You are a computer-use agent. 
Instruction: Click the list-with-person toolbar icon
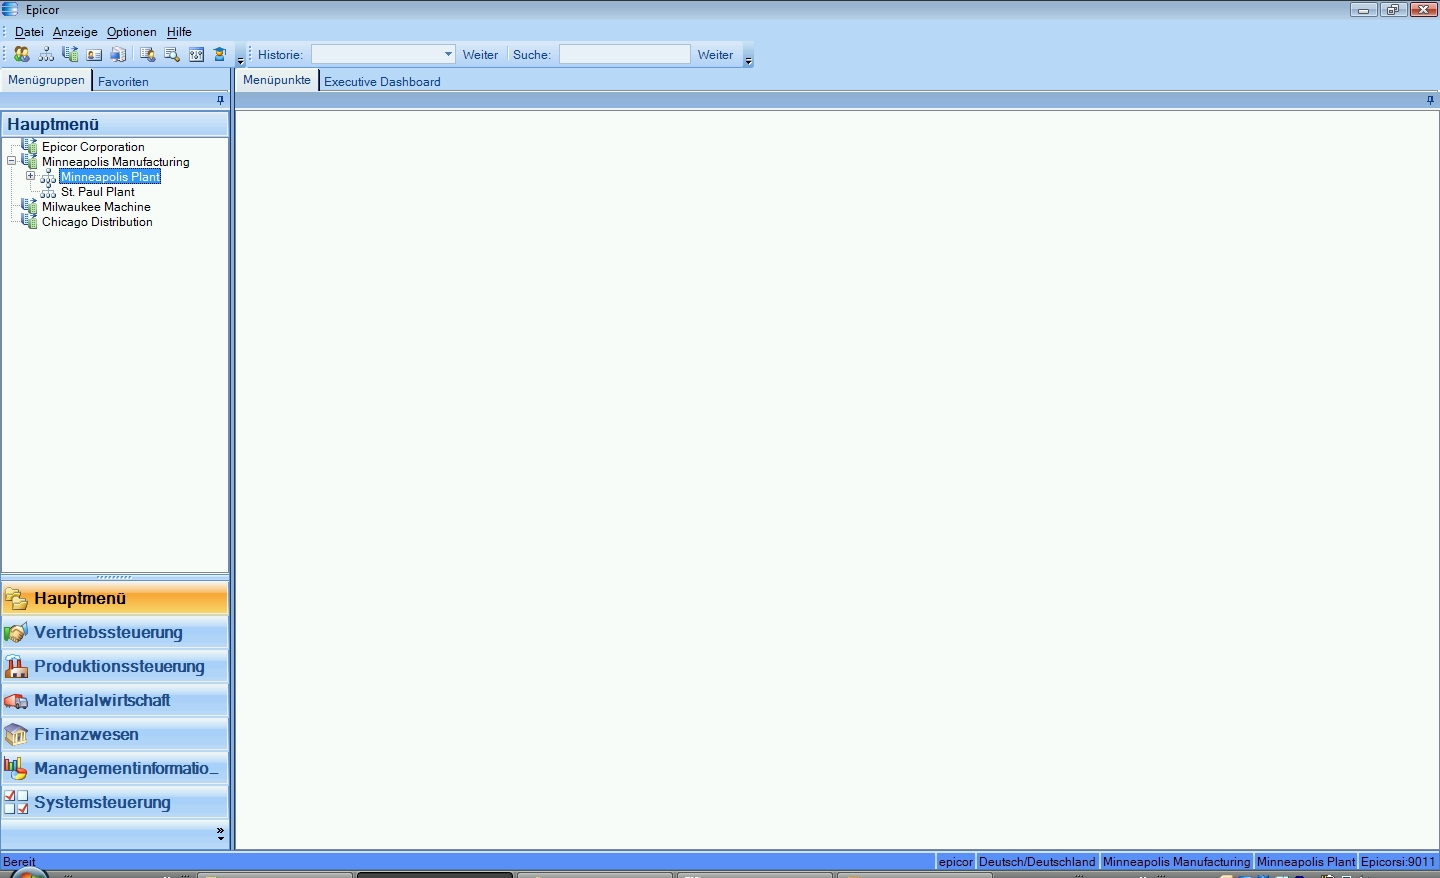coord(147,55)
